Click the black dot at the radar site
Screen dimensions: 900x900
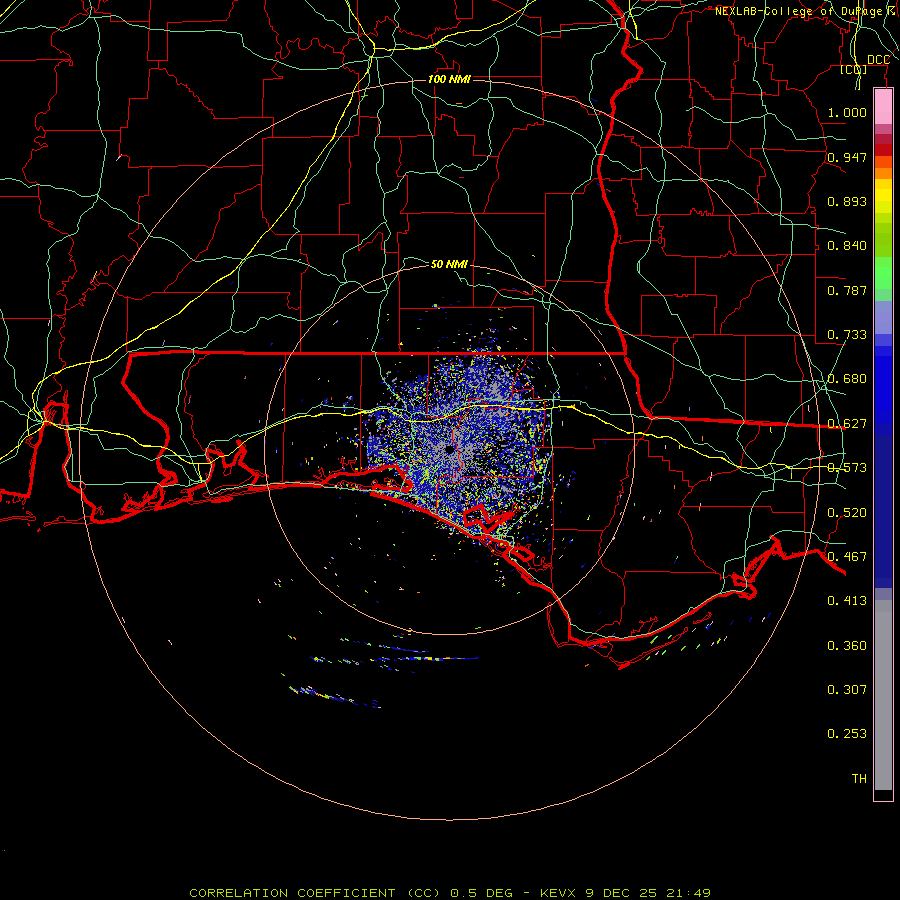(x=449, y=450)
